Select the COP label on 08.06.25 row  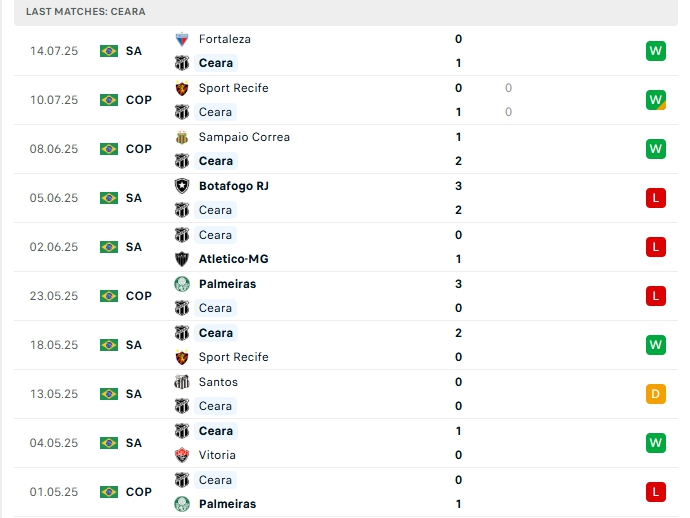(139, 149)
